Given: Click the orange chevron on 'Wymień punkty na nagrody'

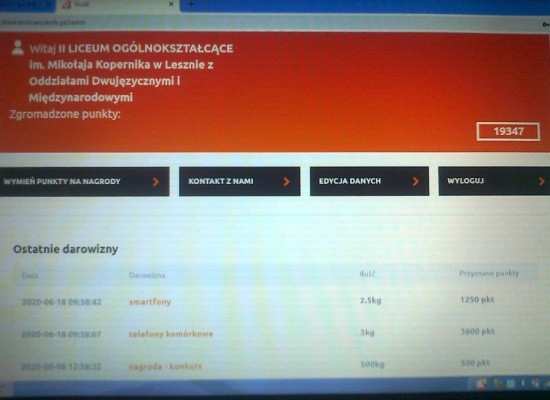Looking at the screenshot, I should tap(156, 181).
